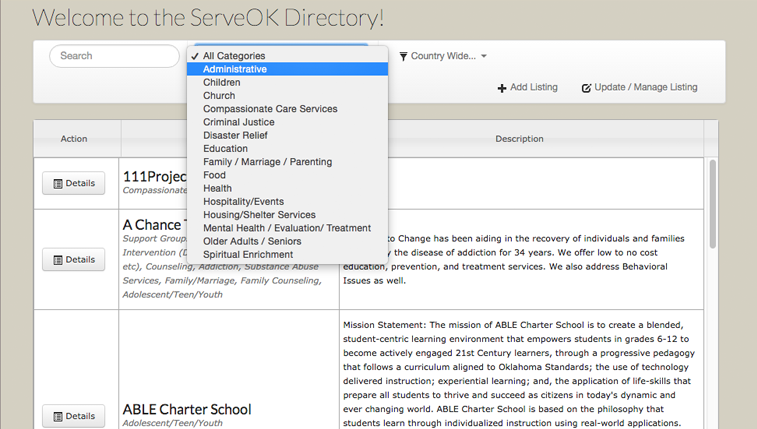Select Spiritual Enrichment category
Viewport: 757px width, 429px height.
coord(287,255)
